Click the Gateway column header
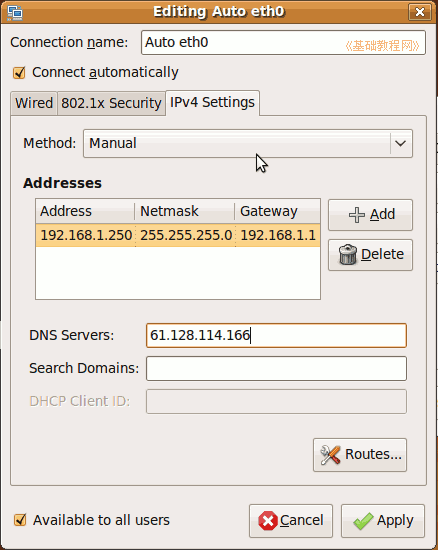This screenshot has width=438, height=550. click(277, 211)
